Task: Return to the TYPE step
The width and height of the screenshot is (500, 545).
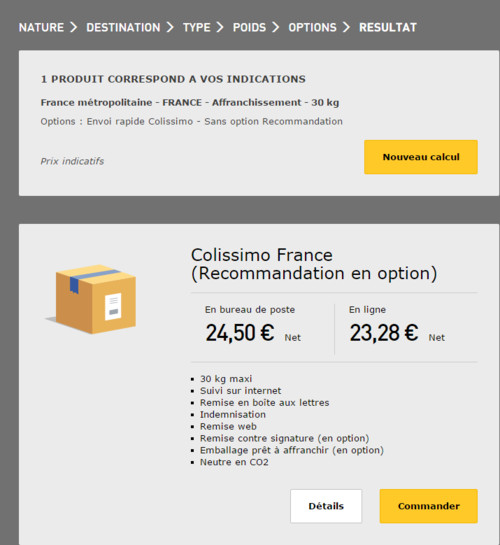Action: coord(197,27)
